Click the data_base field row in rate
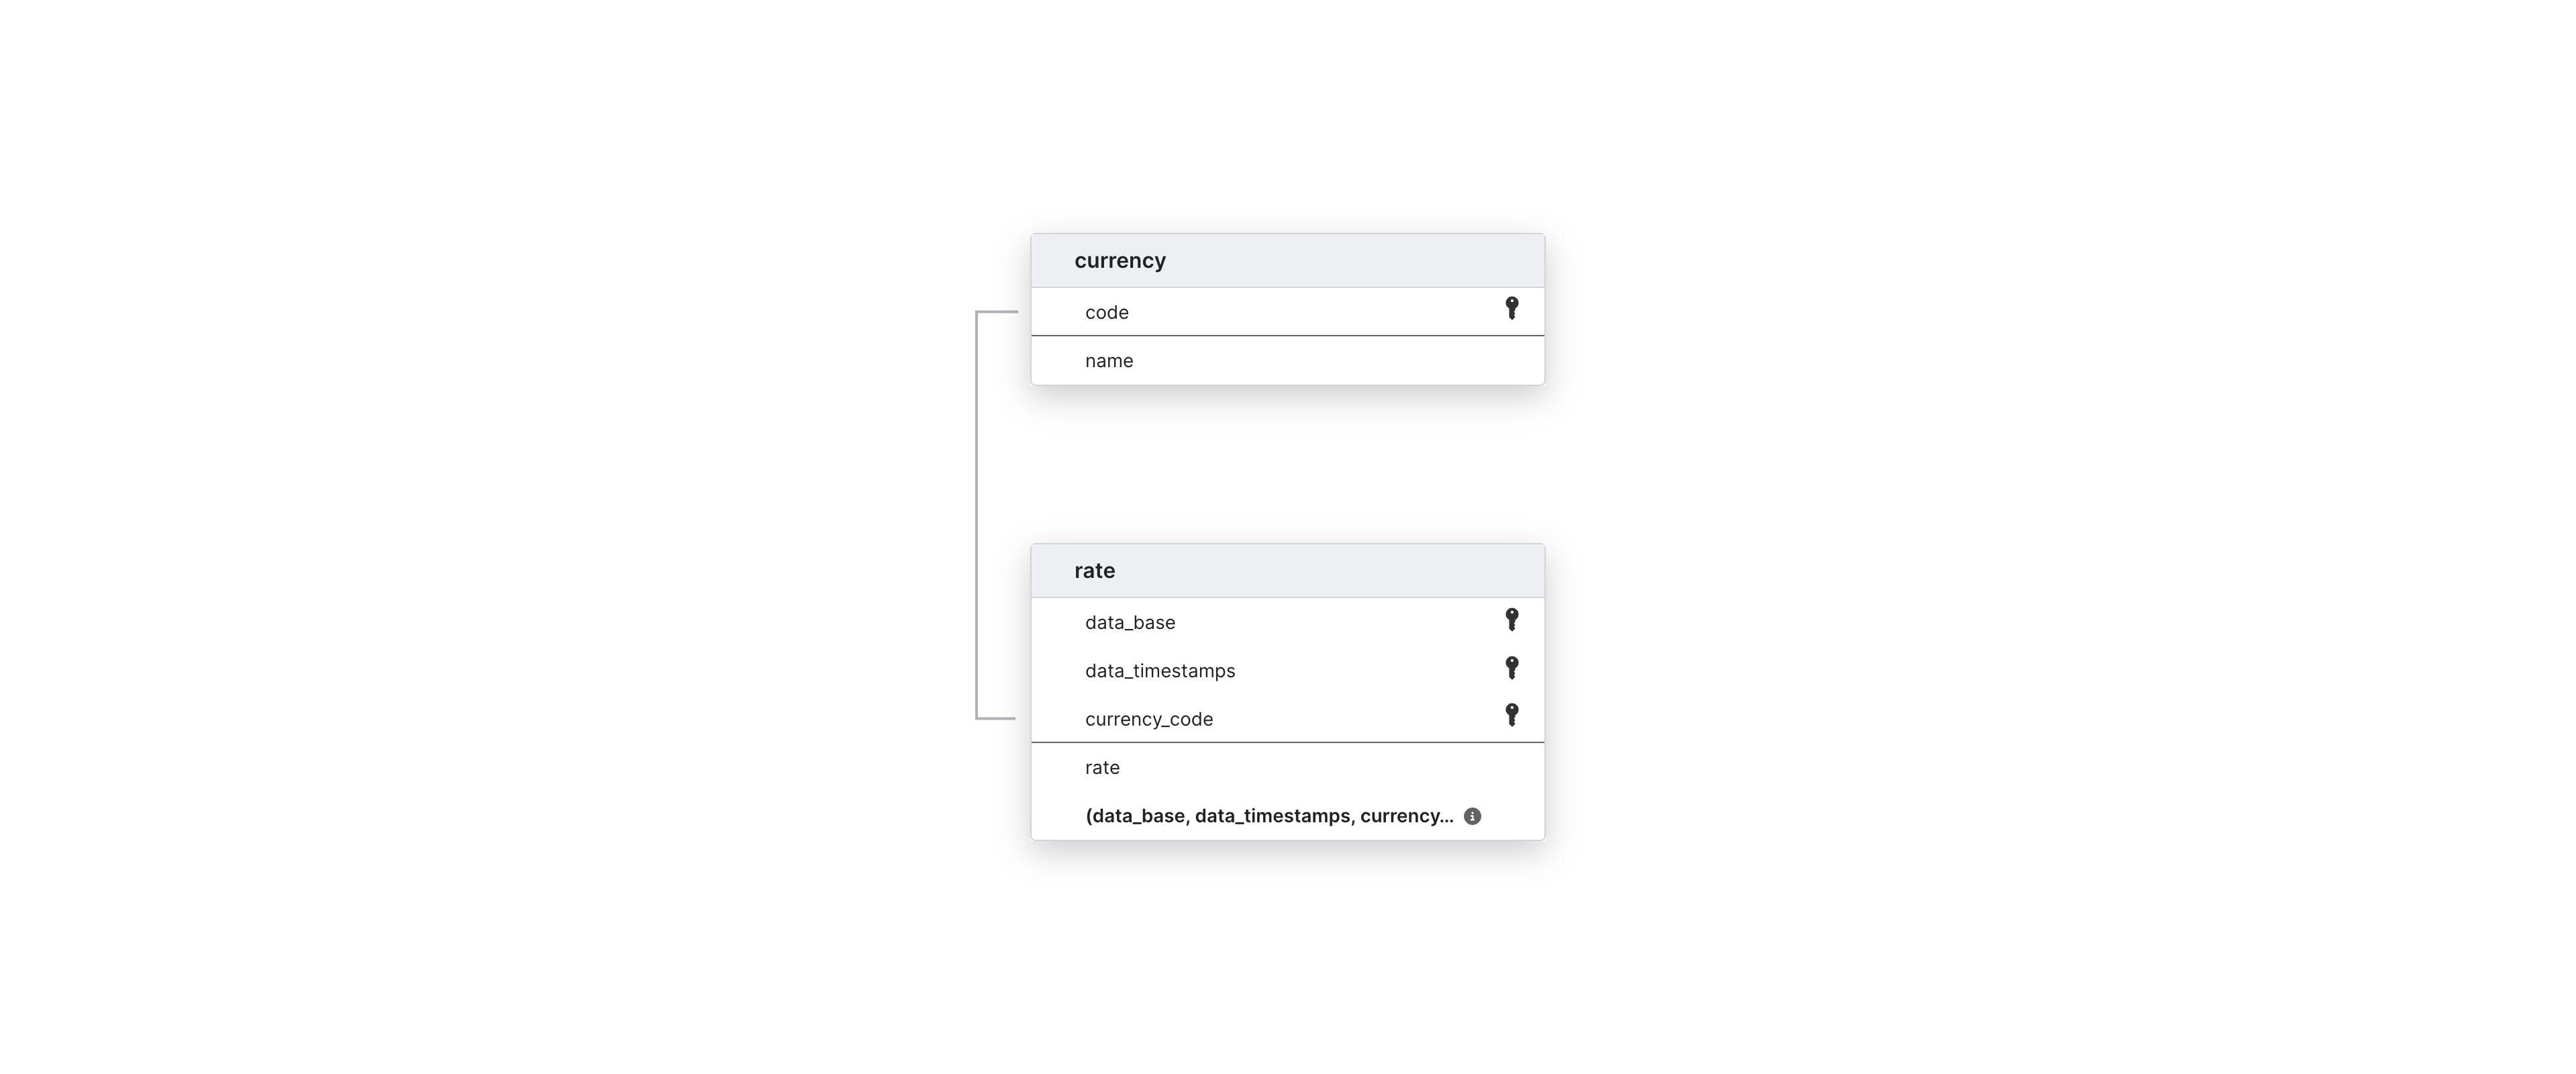2576x1074 pixels. click(1288, 621)
